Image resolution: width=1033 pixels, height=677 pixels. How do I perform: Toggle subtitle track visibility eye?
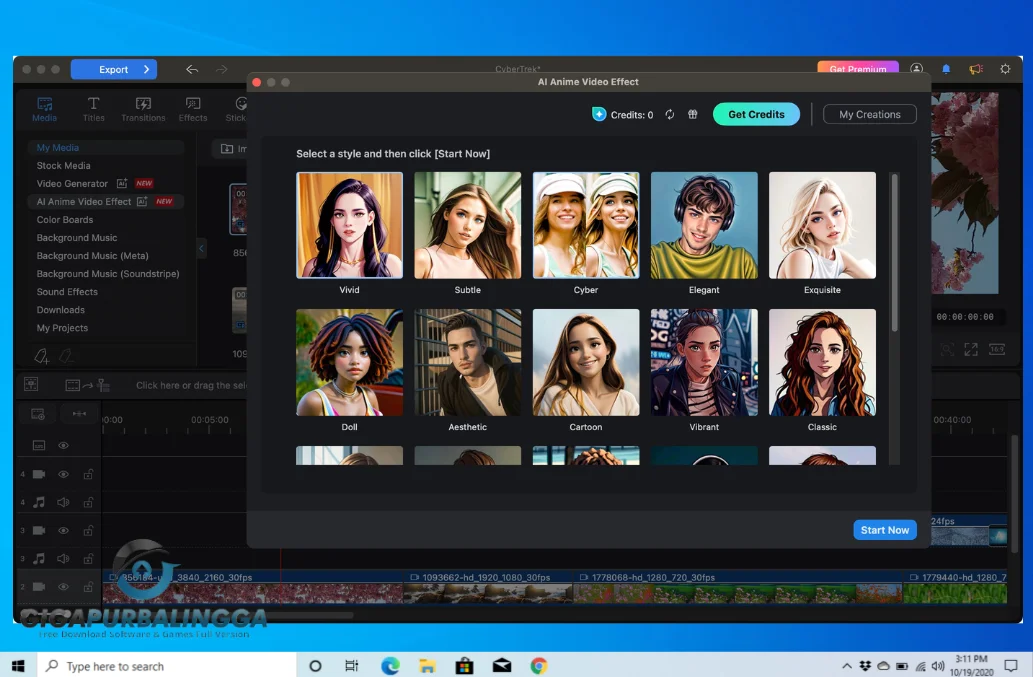tap(63, 445)
